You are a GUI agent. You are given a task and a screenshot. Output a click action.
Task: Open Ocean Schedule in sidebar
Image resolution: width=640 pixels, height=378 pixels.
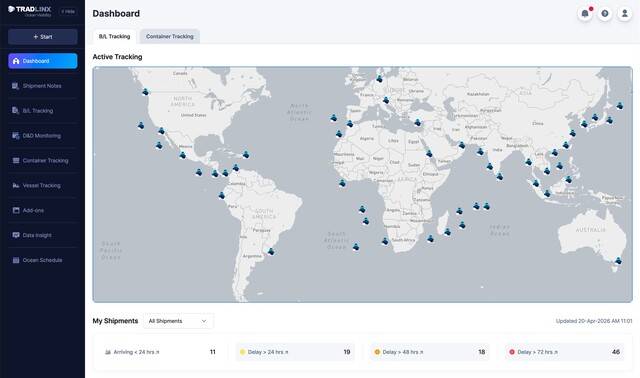pos(42,260)
